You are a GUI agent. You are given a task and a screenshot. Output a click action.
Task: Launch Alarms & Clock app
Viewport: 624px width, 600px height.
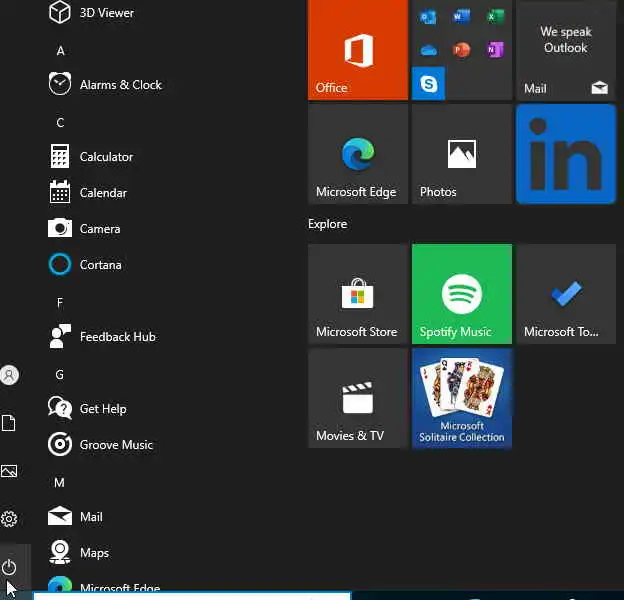[105, 85]
